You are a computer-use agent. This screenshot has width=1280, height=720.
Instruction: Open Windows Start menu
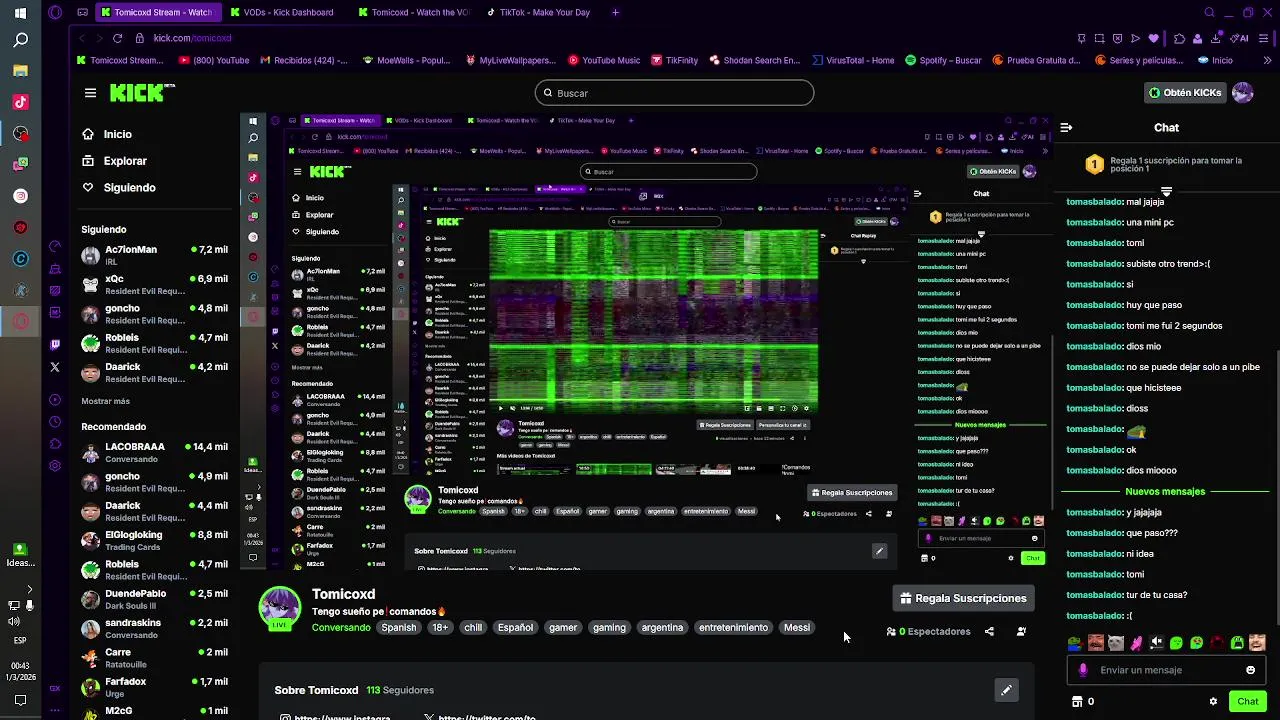20,13
